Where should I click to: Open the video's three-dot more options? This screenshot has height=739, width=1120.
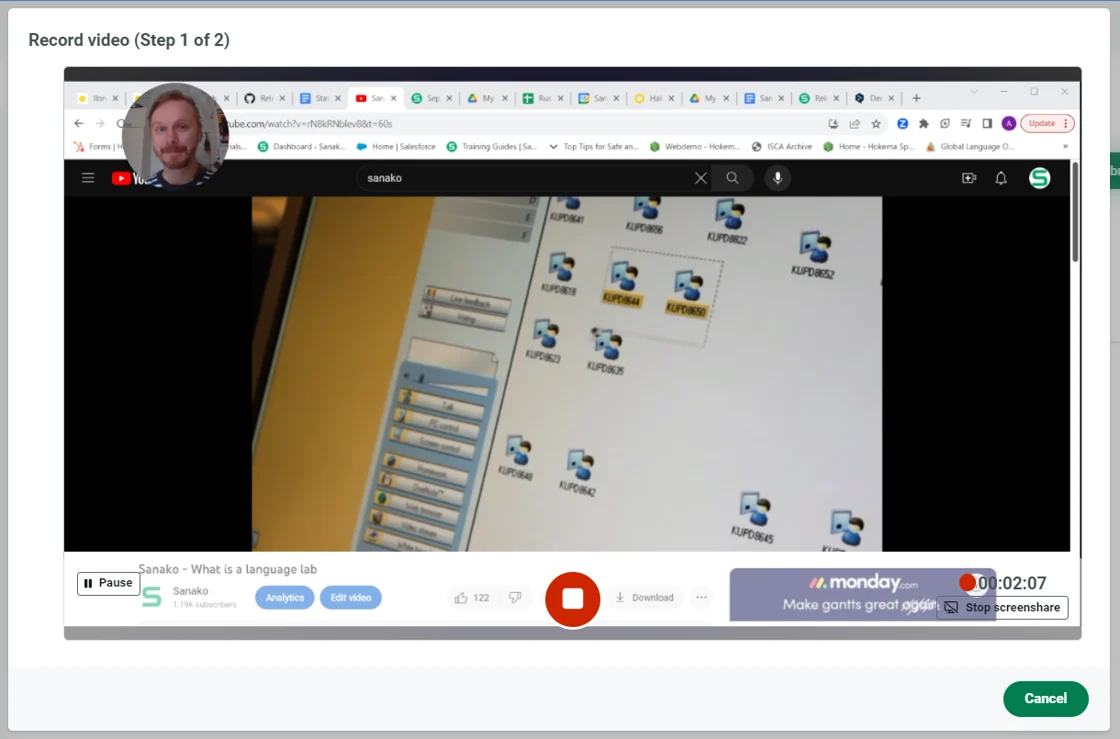point(701,598)
